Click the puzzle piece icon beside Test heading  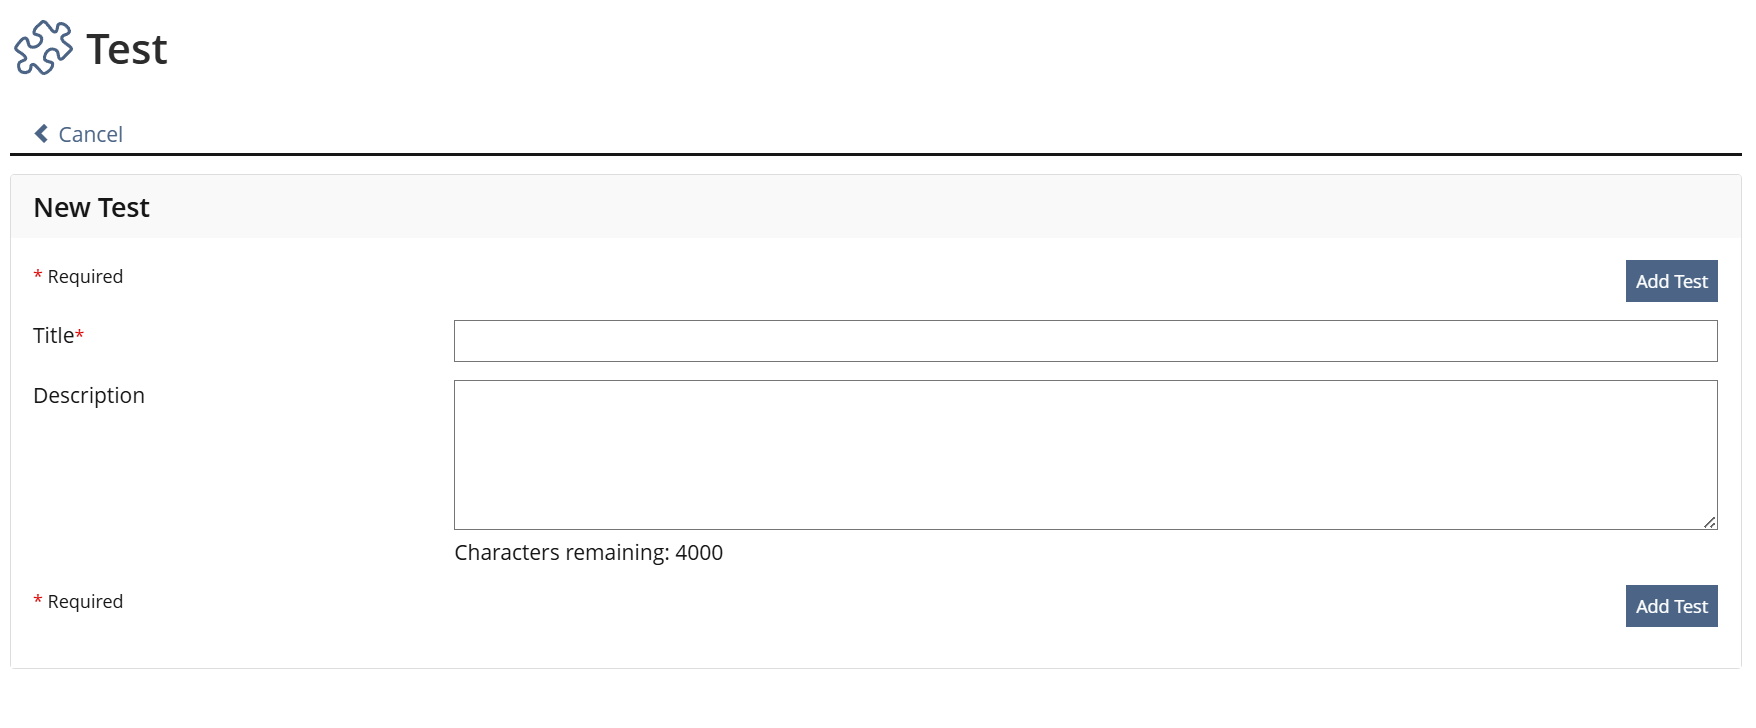(43, 48)
